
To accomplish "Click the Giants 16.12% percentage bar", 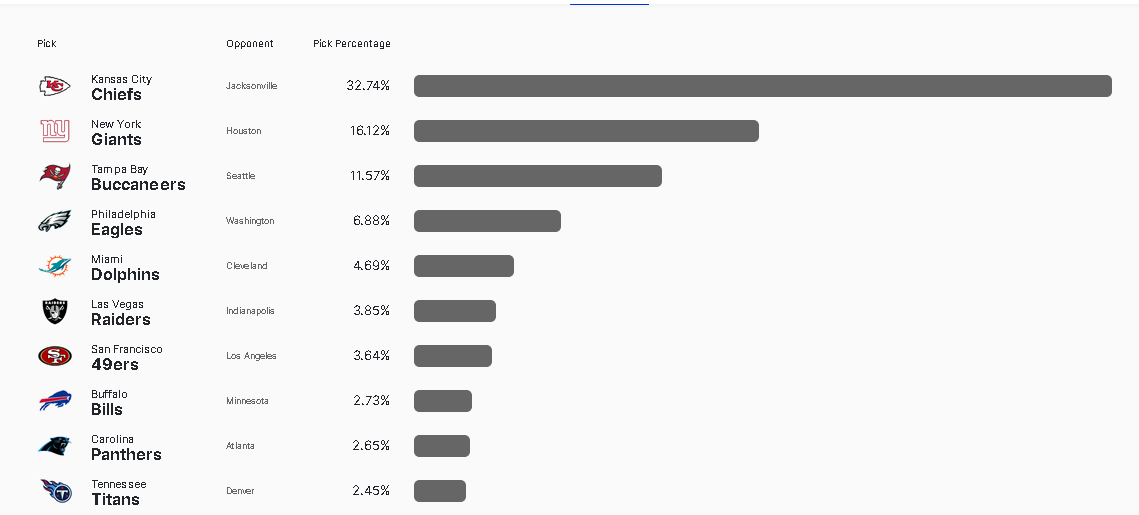I will tap(586, 131).
